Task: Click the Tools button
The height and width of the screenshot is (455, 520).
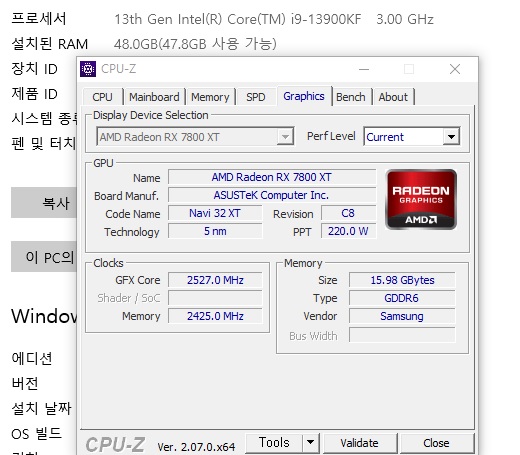Action: click(x=274, y=443)
